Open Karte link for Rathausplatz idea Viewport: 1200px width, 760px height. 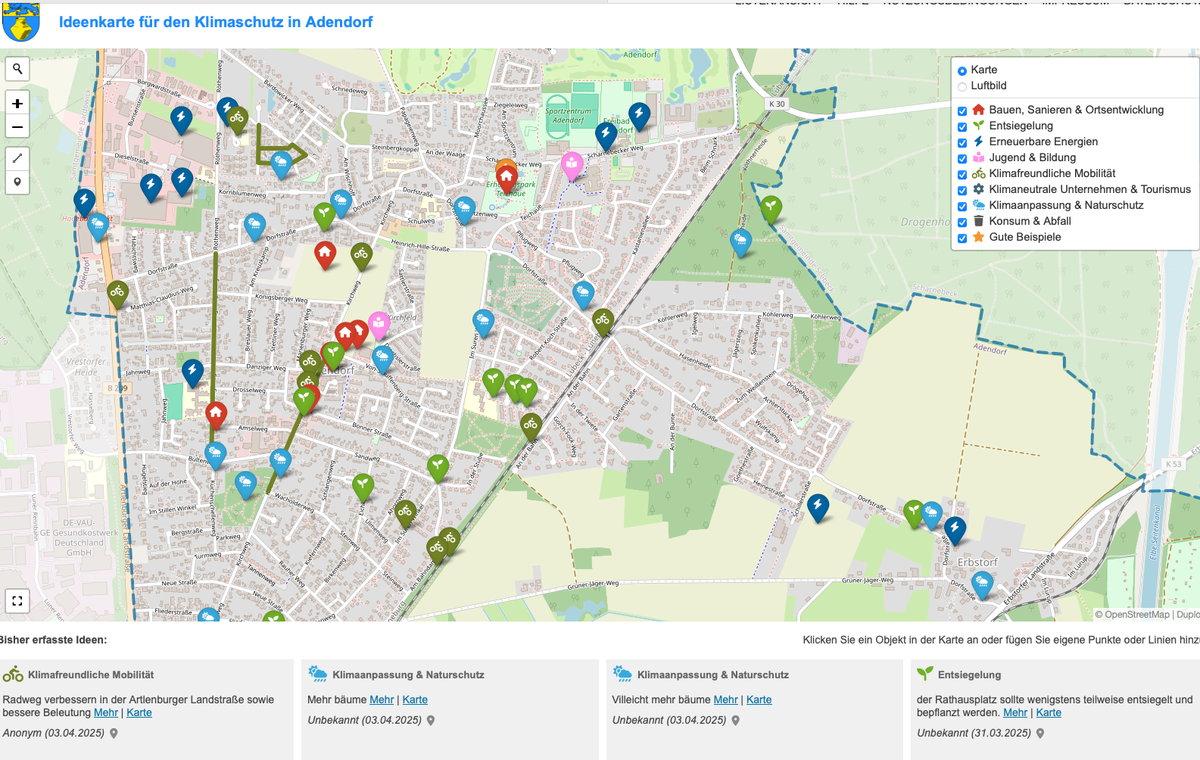pyautogui.click(x=1048, y=713)
